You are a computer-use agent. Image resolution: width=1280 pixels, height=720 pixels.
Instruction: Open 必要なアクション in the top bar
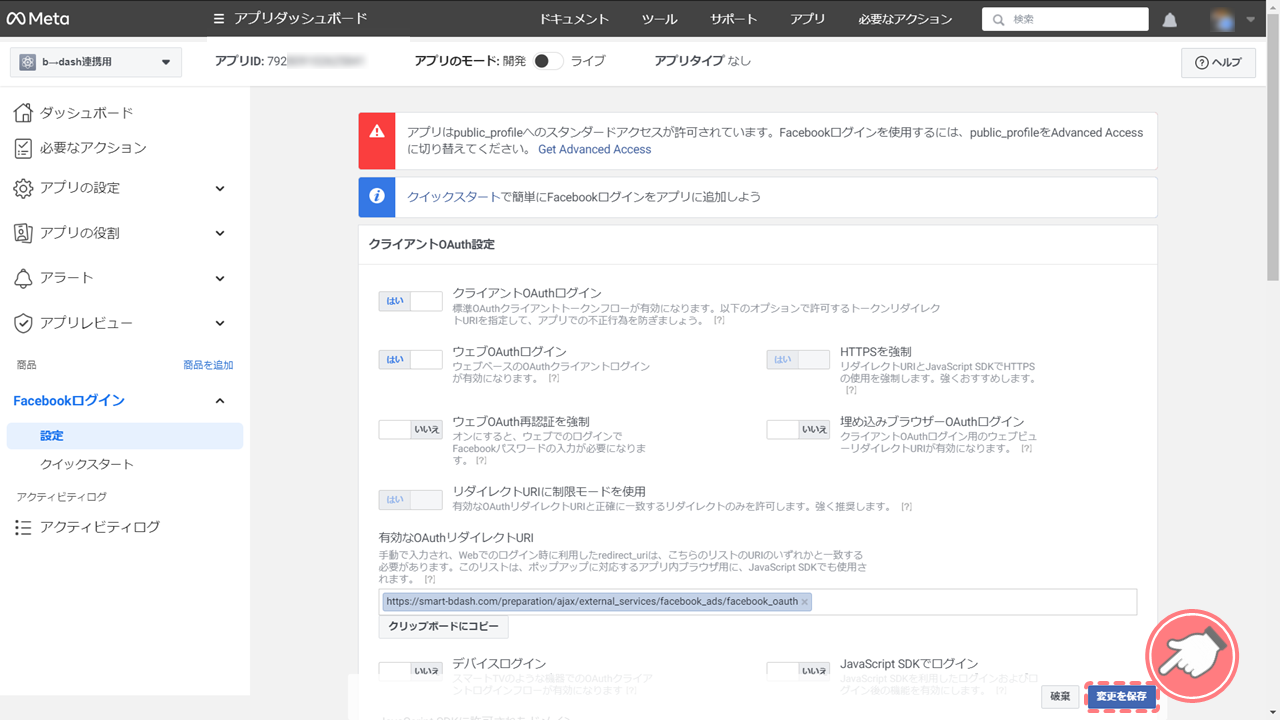pyautogui.click(x=905, y=19)
